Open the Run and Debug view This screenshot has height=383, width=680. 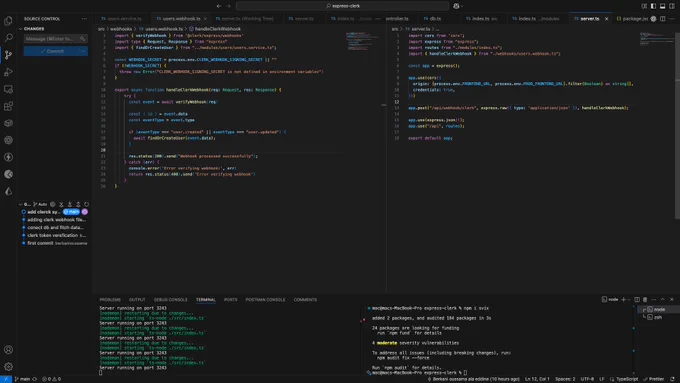(8, 72)
